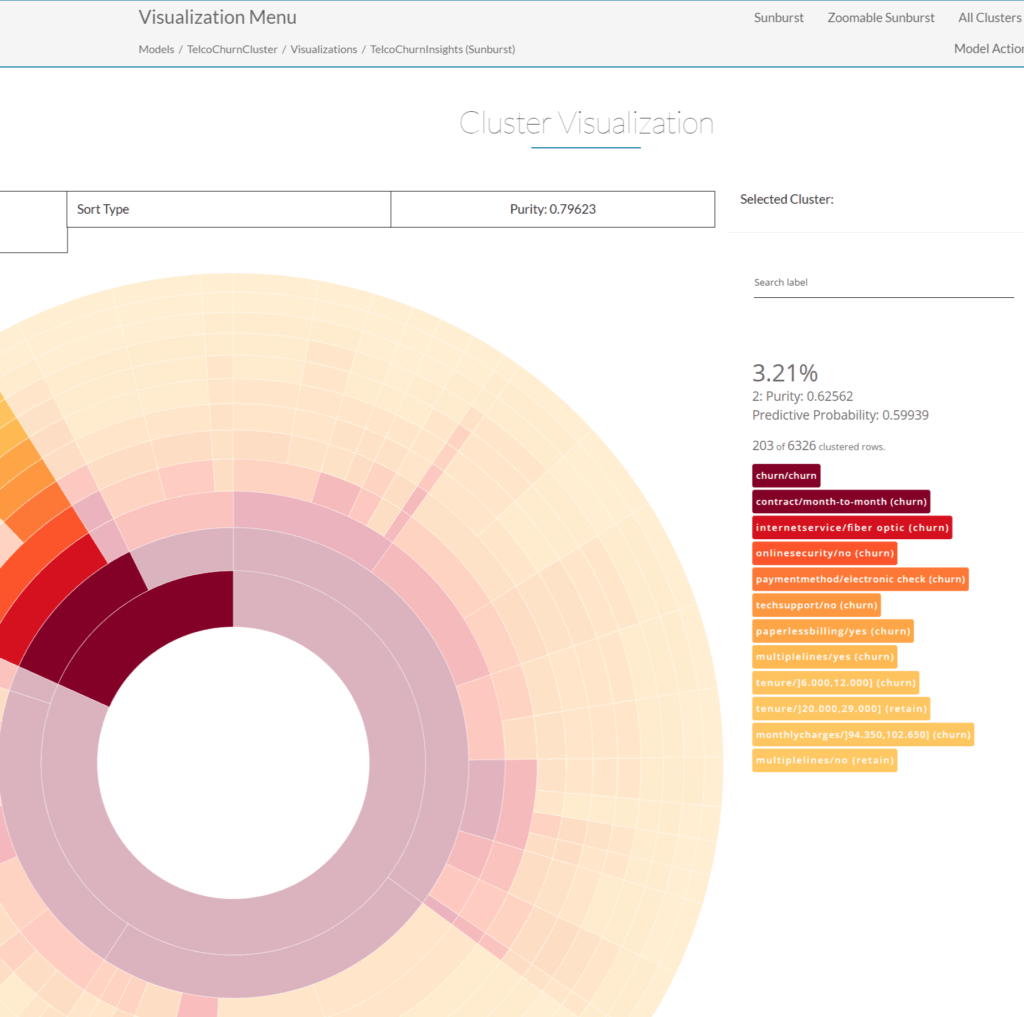Click the Model Actions menu
1024x1017 pixels.
coord(988,49)
